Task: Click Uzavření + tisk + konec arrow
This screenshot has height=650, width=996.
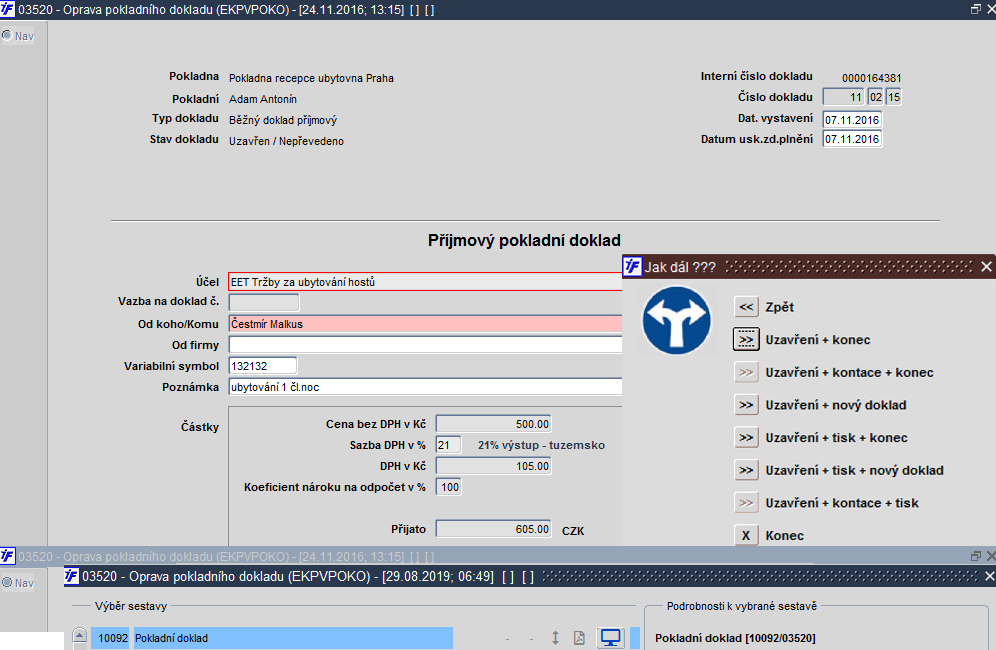Action: [x=746, y=438]
